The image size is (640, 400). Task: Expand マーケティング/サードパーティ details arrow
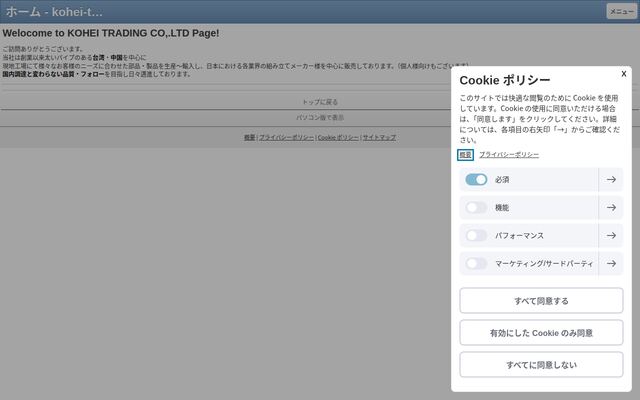tap(611, 264)
